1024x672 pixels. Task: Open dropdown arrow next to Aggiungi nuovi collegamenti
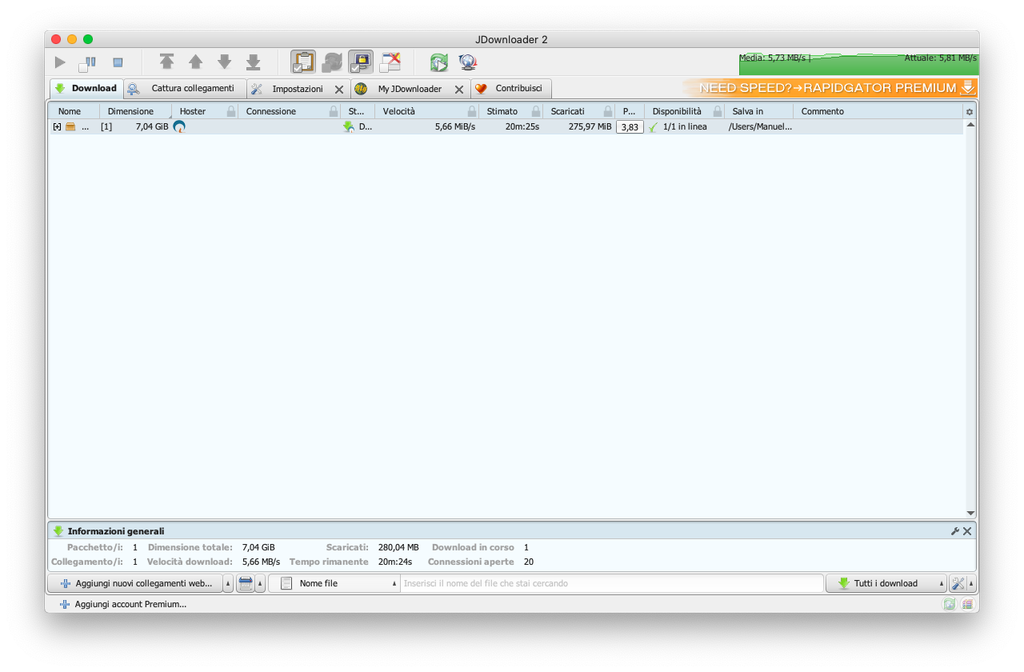228,583
